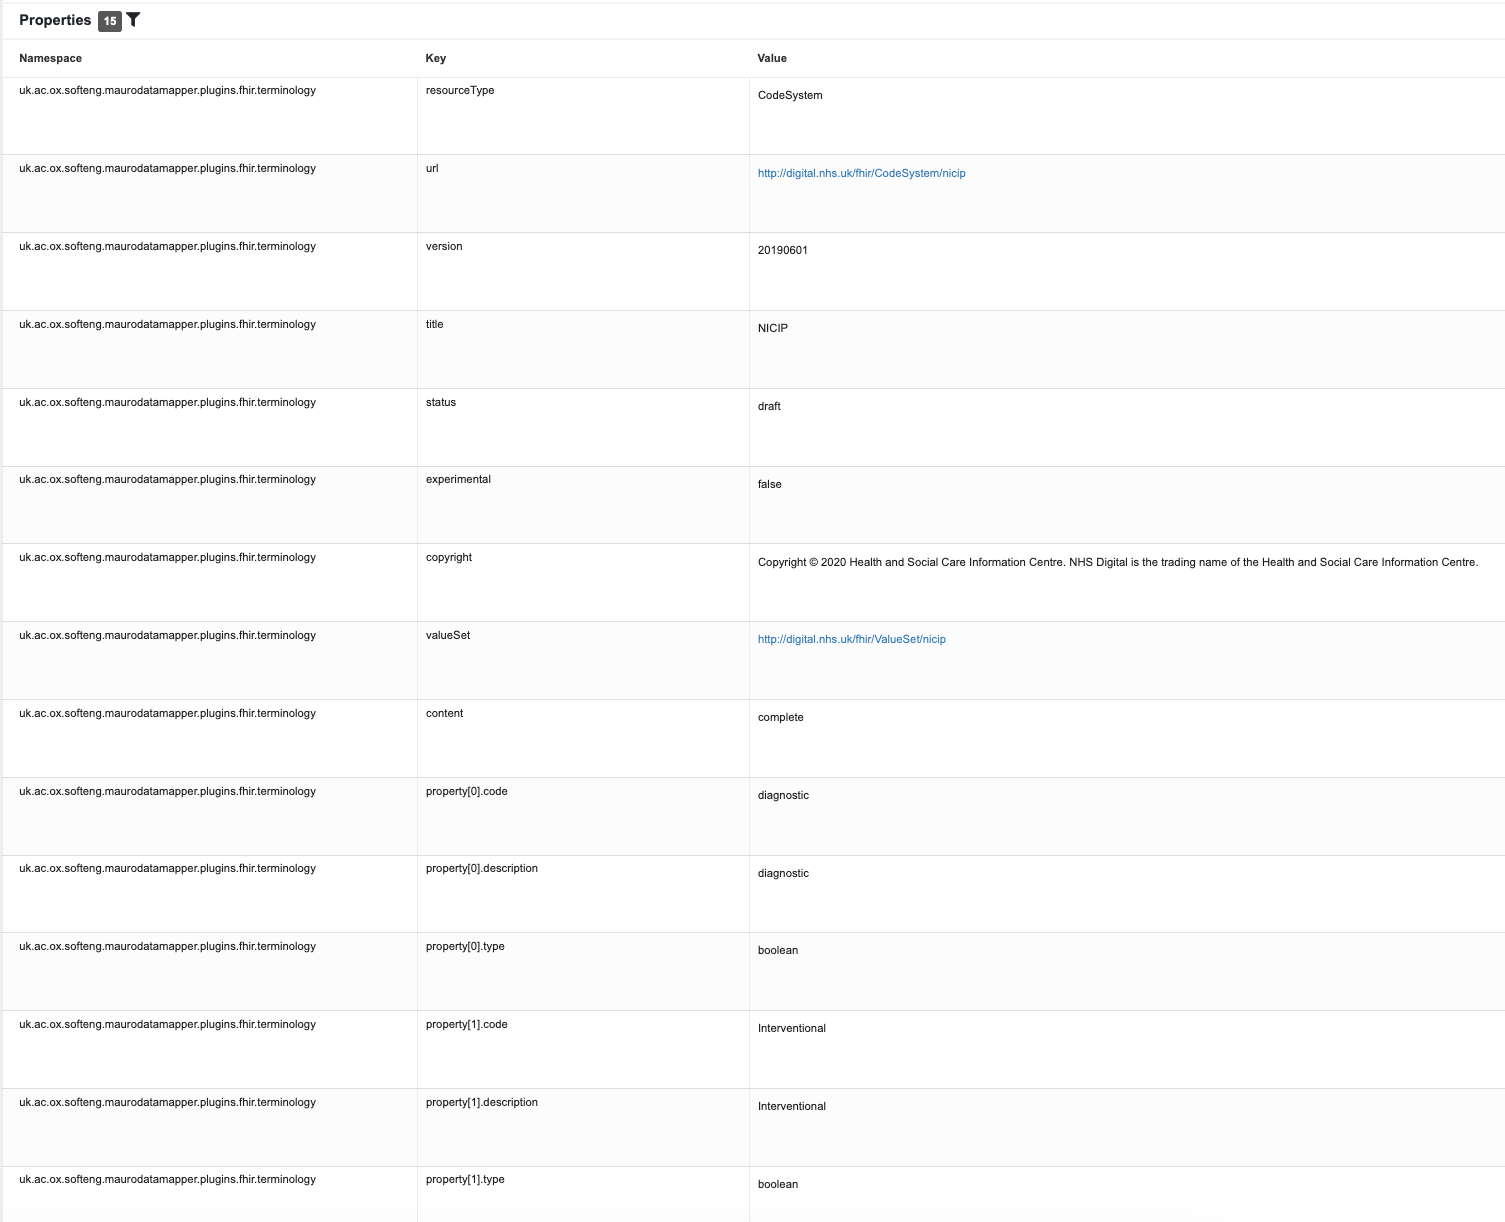Sort by the Key column header
The height and width of the screenshot is (1222, 1505).
(x=436, y=58)
